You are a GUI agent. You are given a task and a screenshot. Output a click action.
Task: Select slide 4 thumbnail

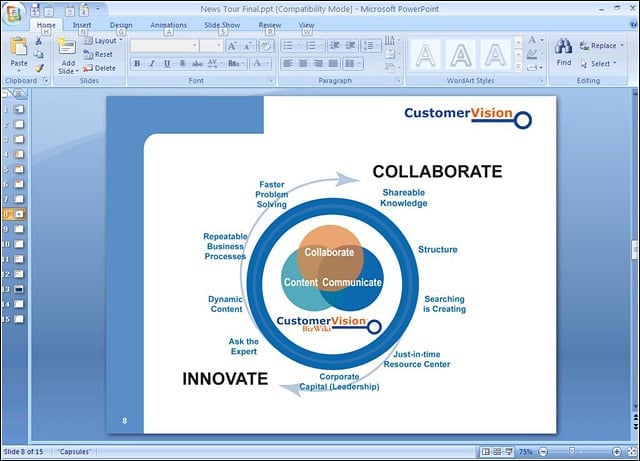[x=19, y=154]
